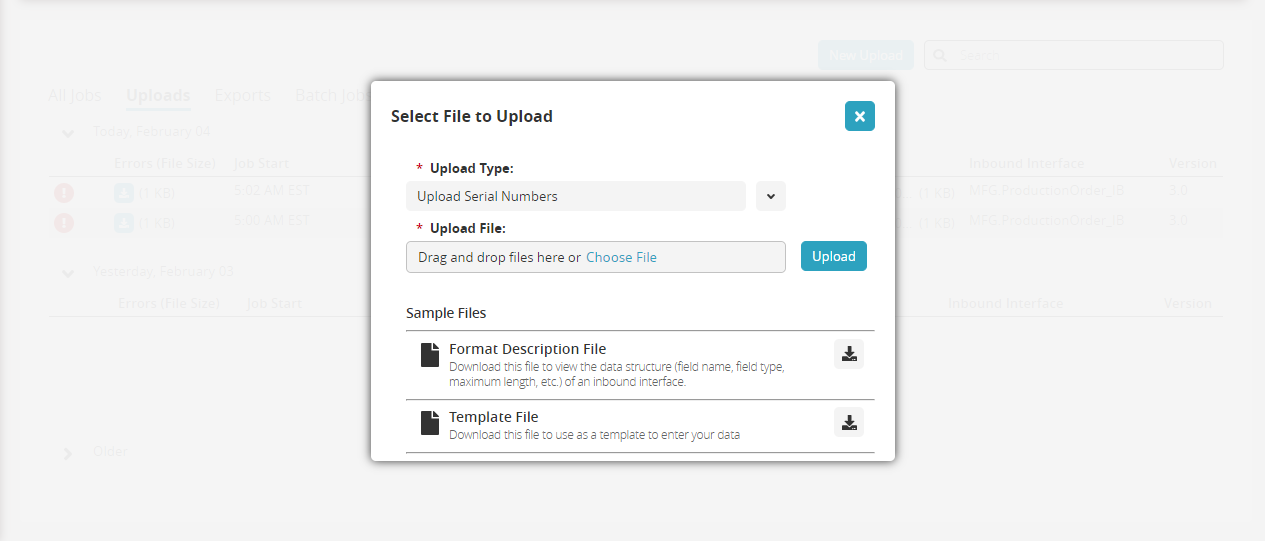
Task: Collapse the Yesterday, February 03 group
Action: (x=68, y=273)
